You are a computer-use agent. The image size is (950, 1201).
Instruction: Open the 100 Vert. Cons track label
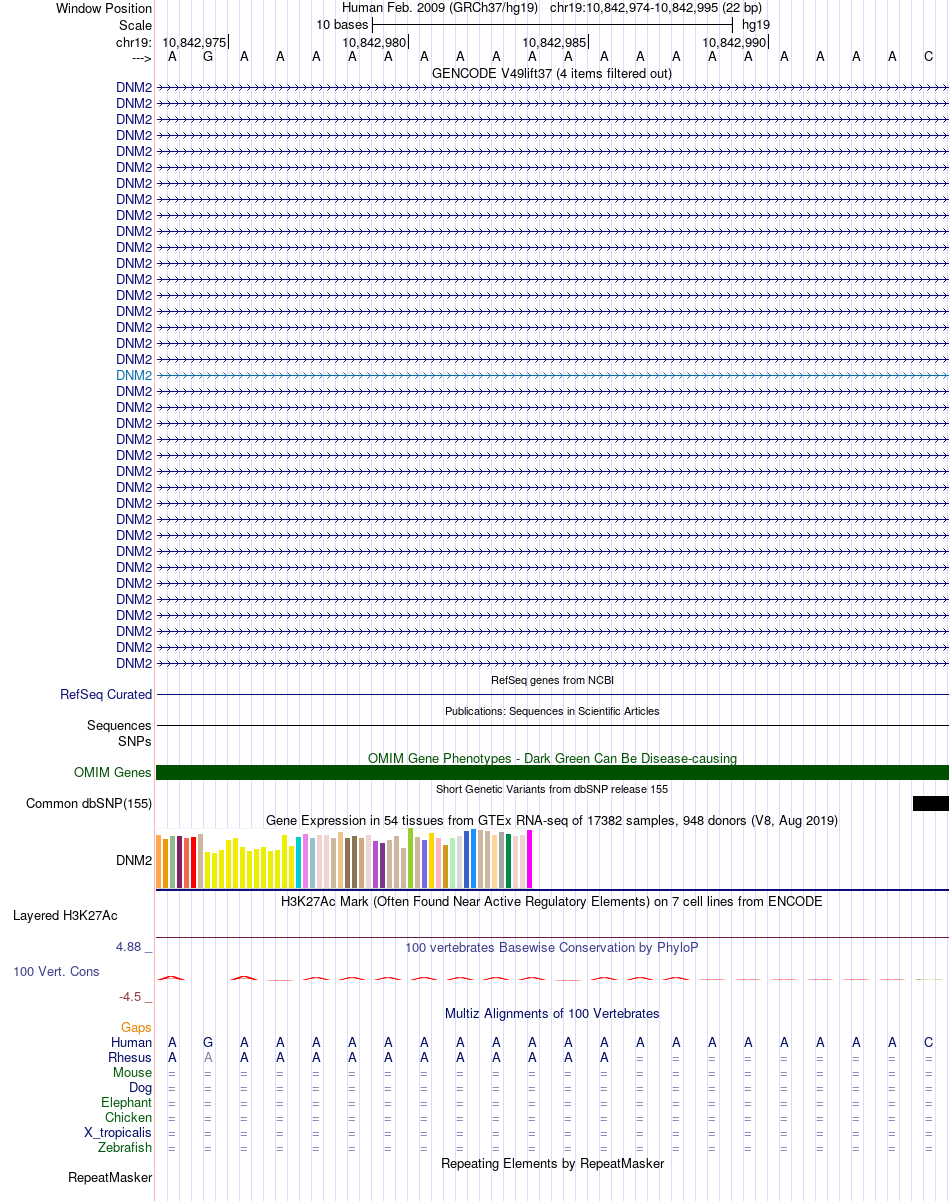pyautogui.click(x=56, y=971)
